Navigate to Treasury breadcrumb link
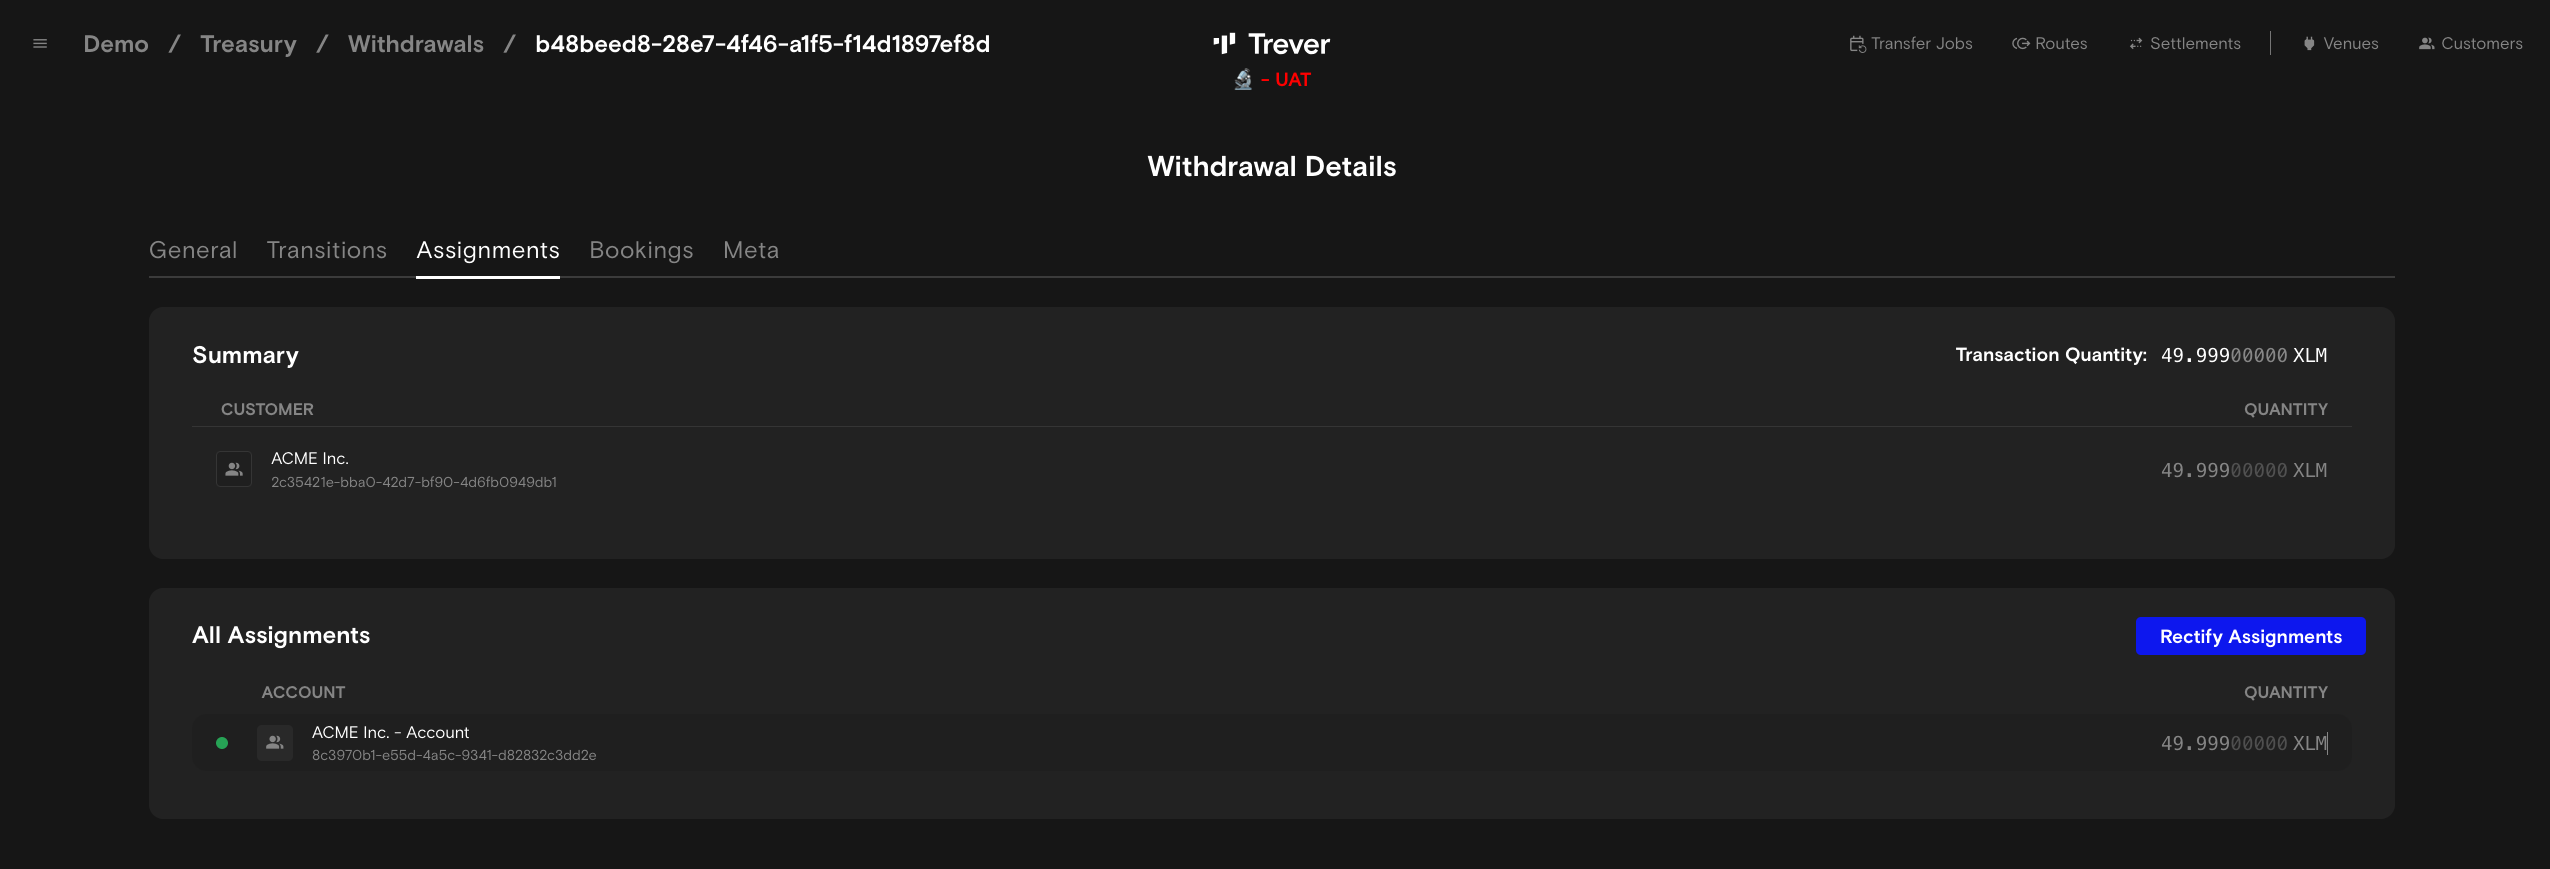Screen dimensions: 2550x869 tap(248, 44)
